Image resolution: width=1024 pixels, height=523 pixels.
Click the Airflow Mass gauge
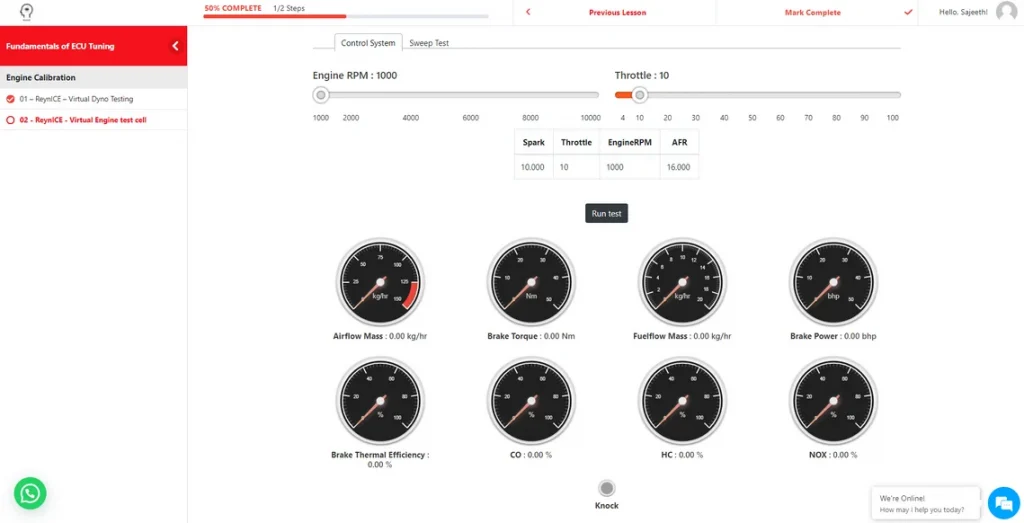[x=380, y=282]
